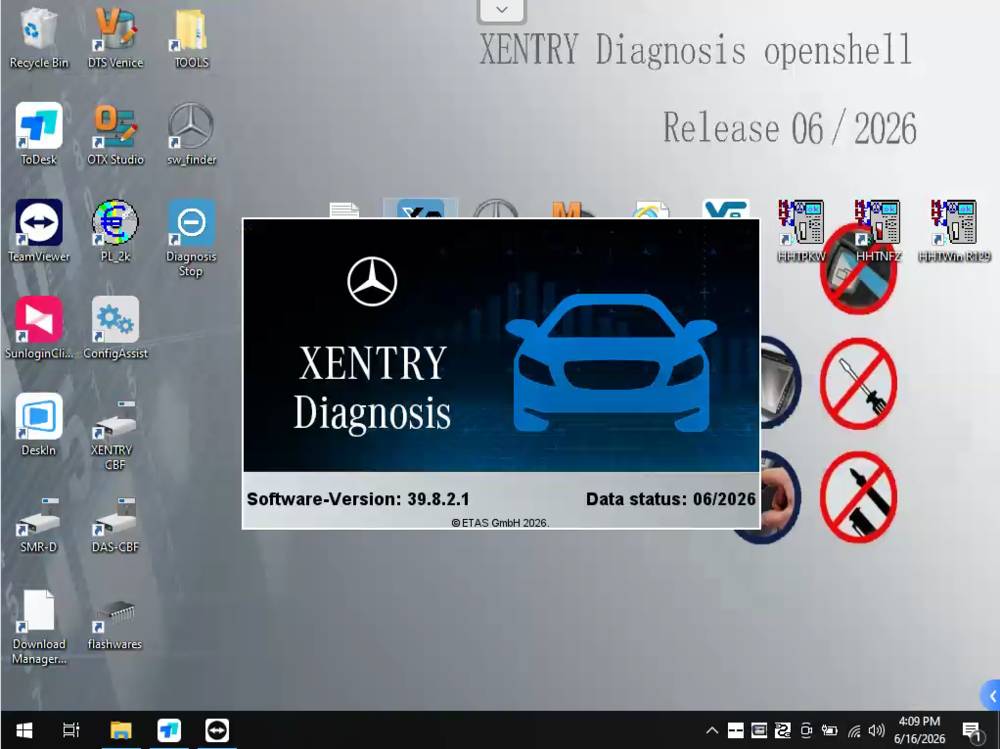Open the Windows Start menu
This screenshot has height=749, width=1000.
[24, 730]
